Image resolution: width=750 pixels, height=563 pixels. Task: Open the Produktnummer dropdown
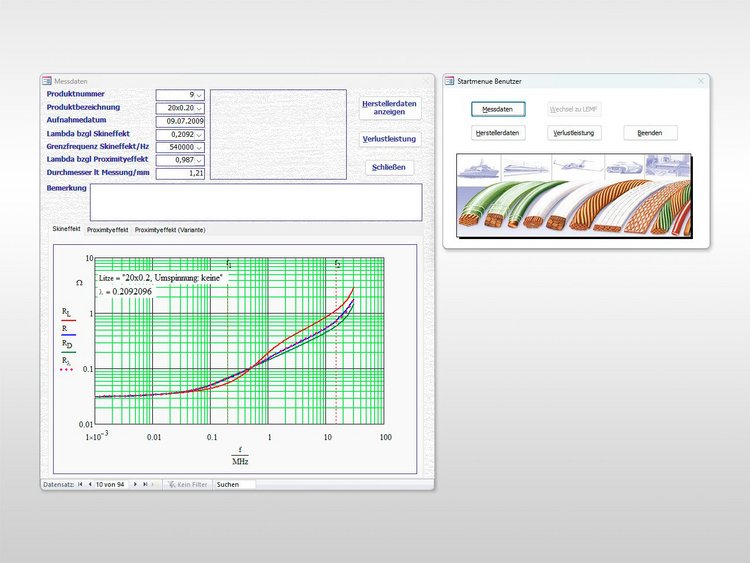199,94
